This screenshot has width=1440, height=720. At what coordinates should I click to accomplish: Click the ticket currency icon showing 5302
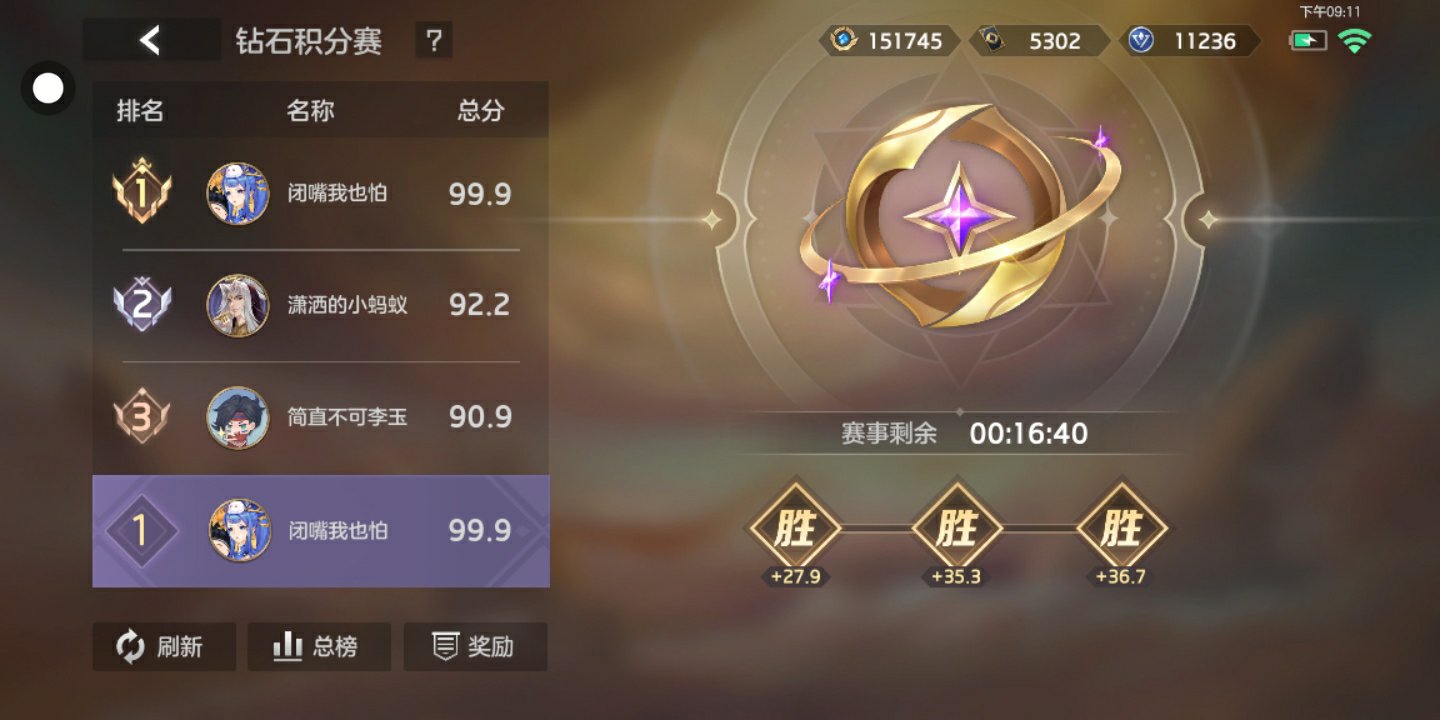click(994, 41)
